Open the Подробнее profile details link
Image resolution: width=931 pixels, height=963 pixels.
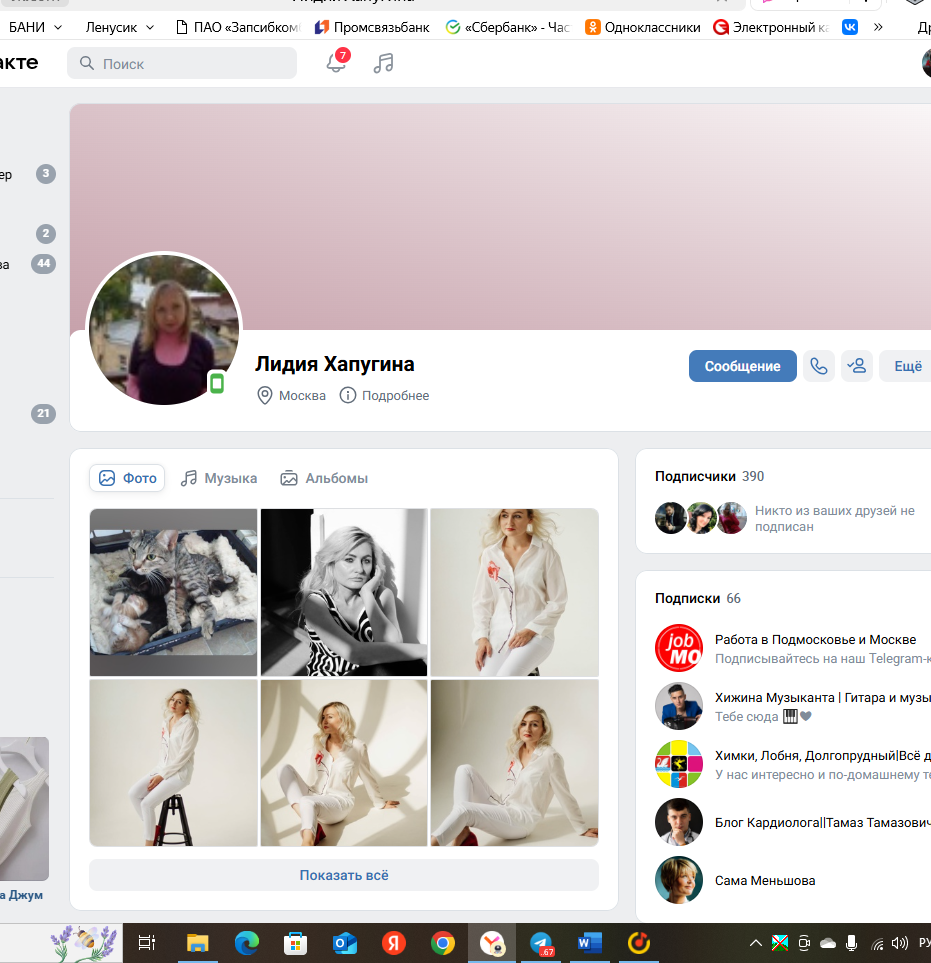point(384,396)
